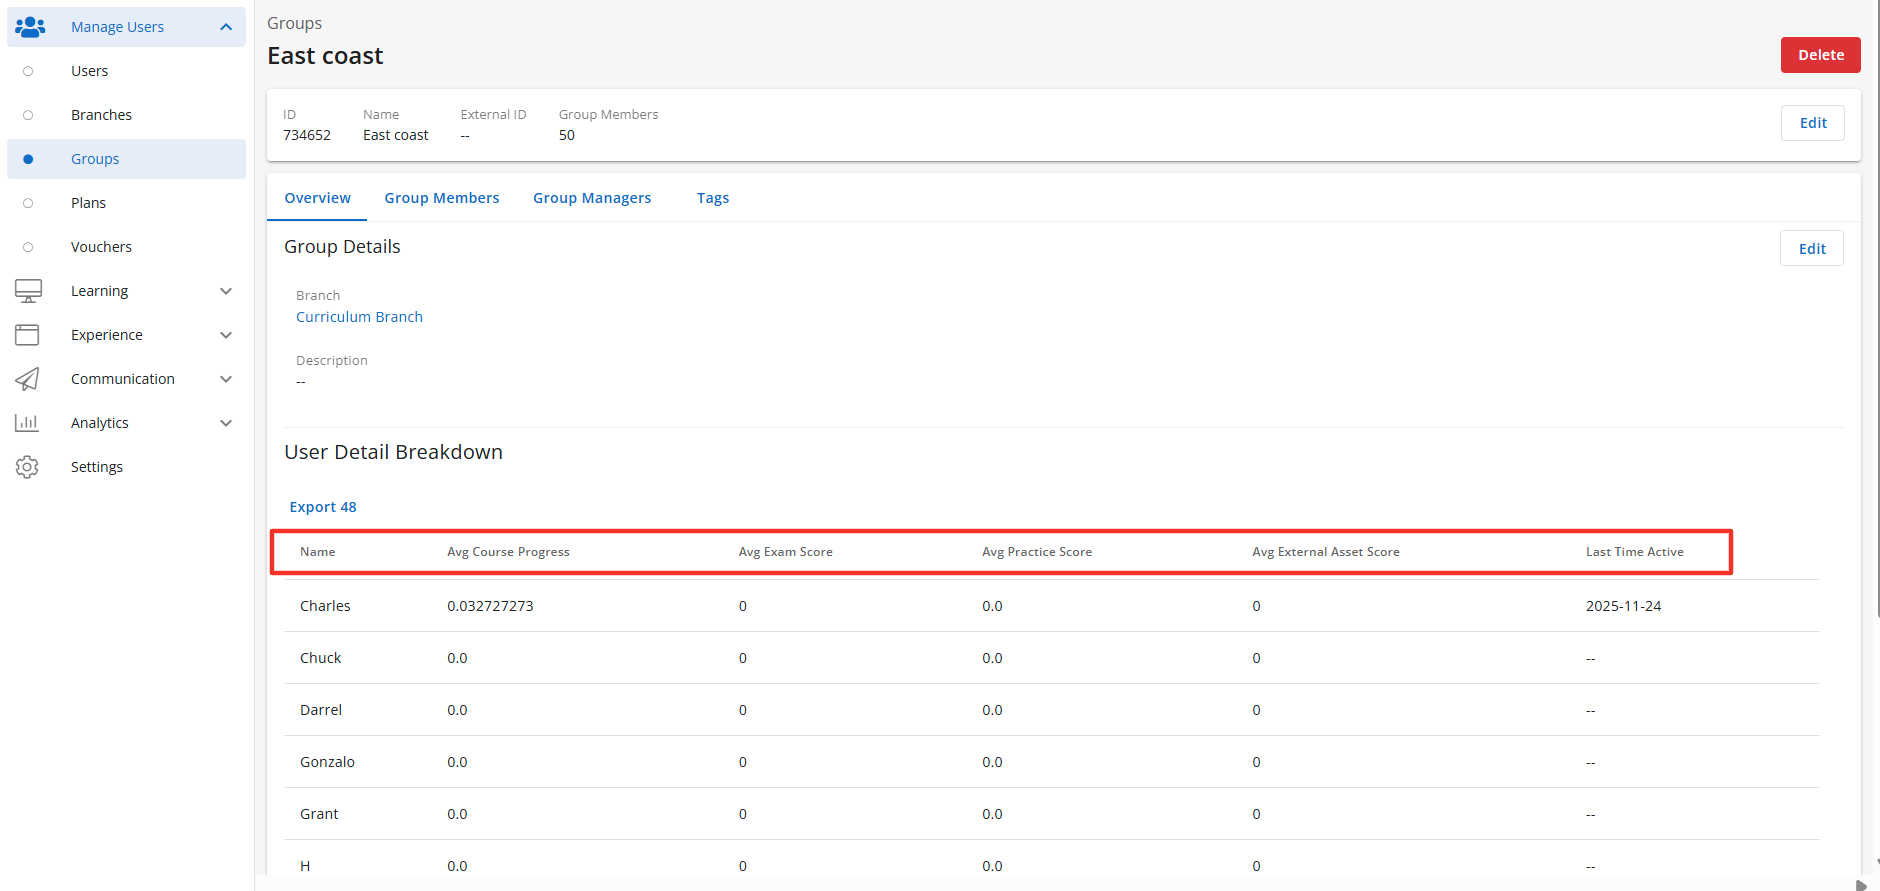Open the Group Managers tab
This screenshot has height=891, width=1880.
[x=592, y=198]
